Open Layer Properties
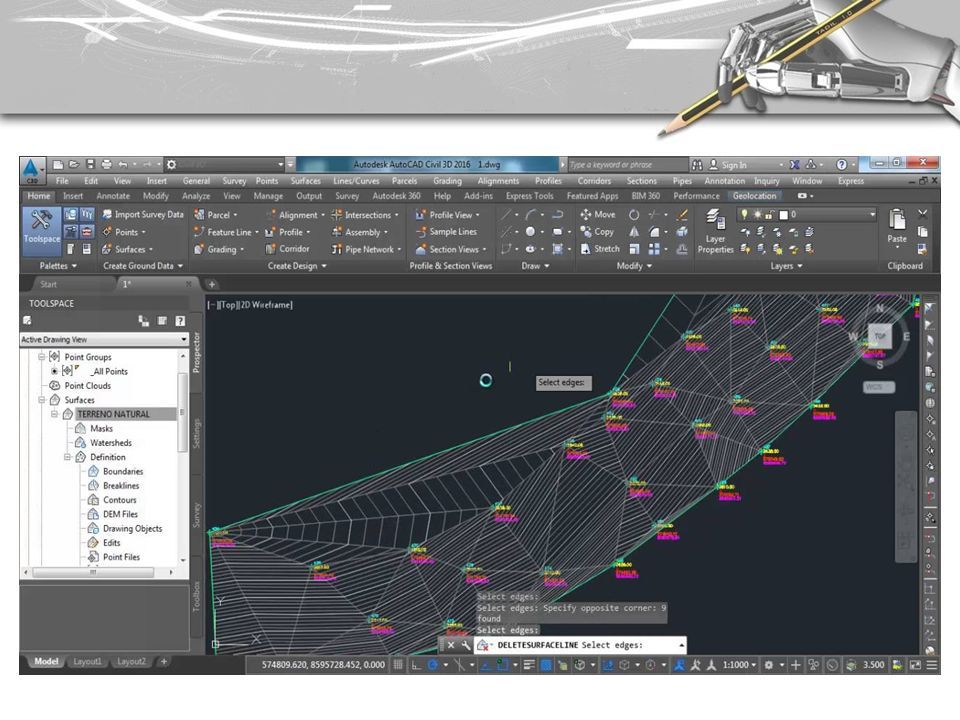The width and height of the screenshot is (960, 720). [715, 231]
